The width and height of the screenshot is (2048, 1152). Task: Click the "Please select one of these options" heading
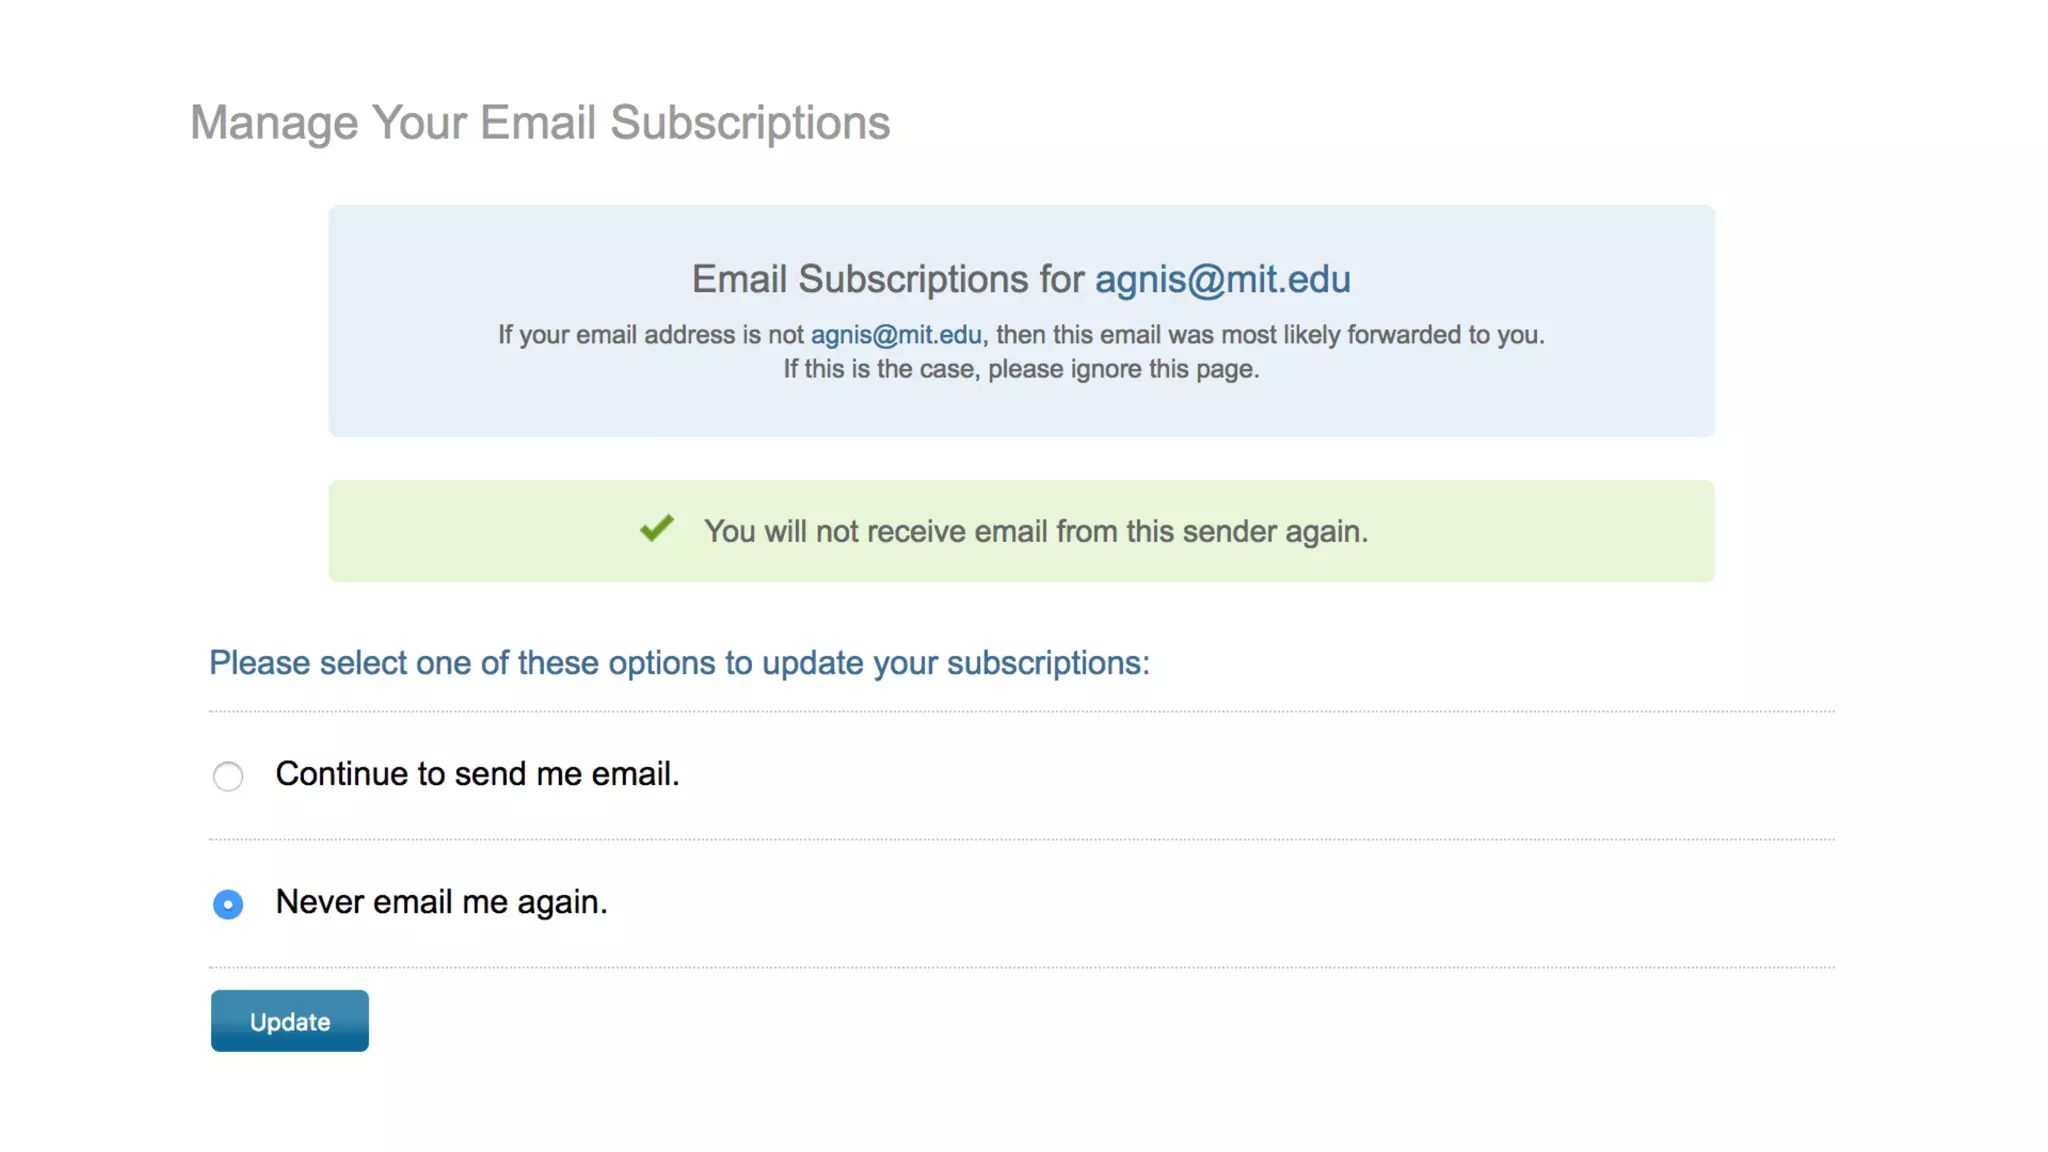[679, 663]
